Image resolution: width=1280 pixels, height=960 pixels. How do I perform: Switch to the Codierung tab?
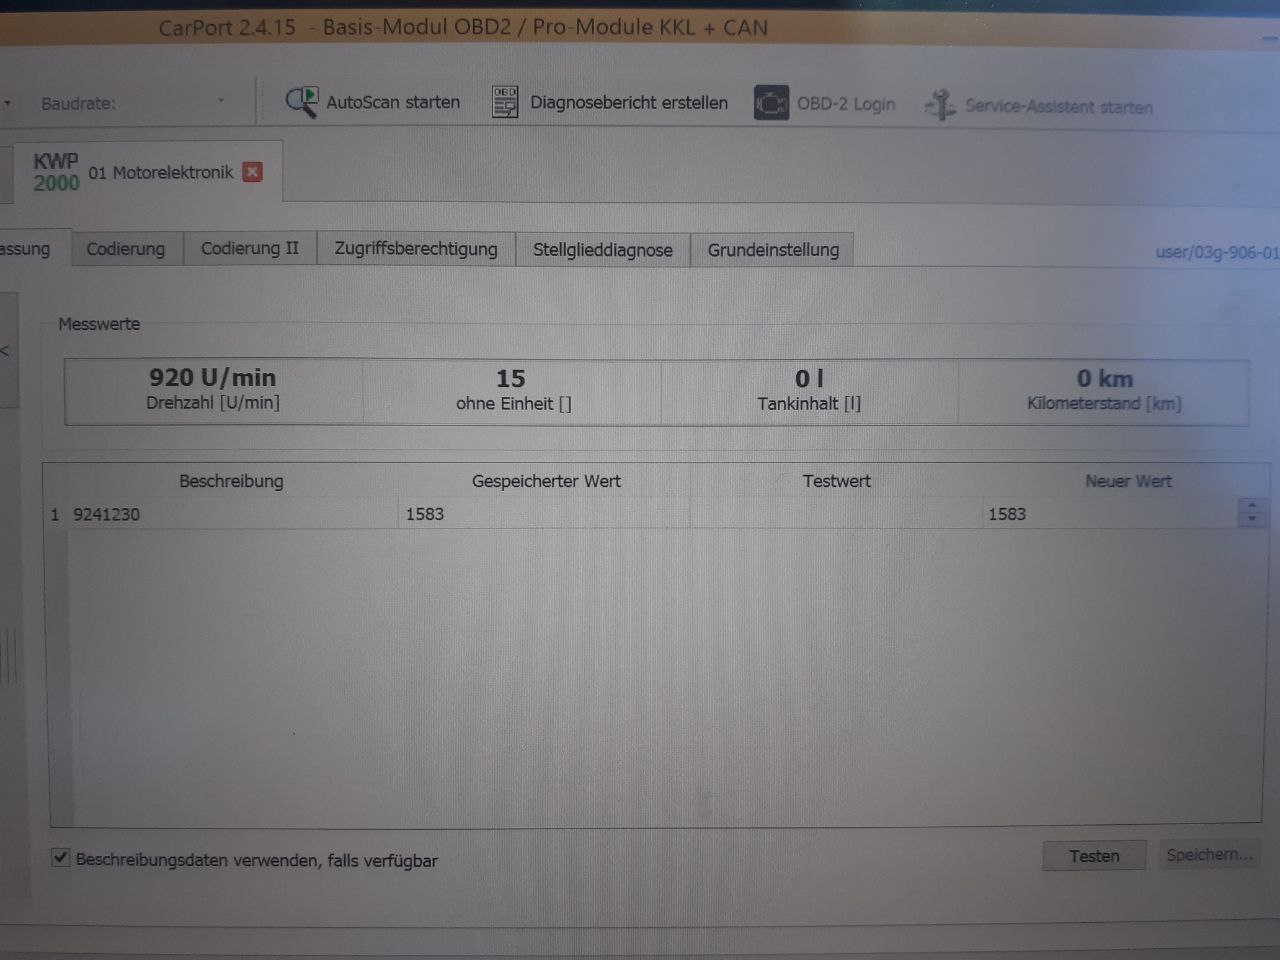(126, 249)
